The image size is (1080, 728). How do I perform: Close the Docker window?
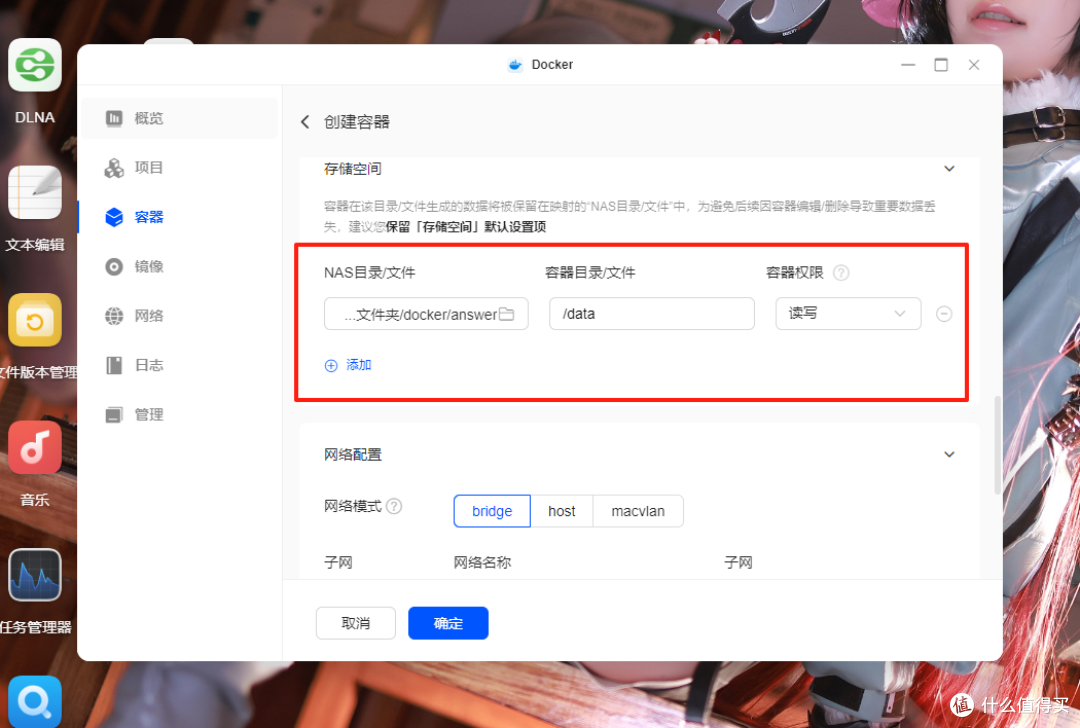973,65
